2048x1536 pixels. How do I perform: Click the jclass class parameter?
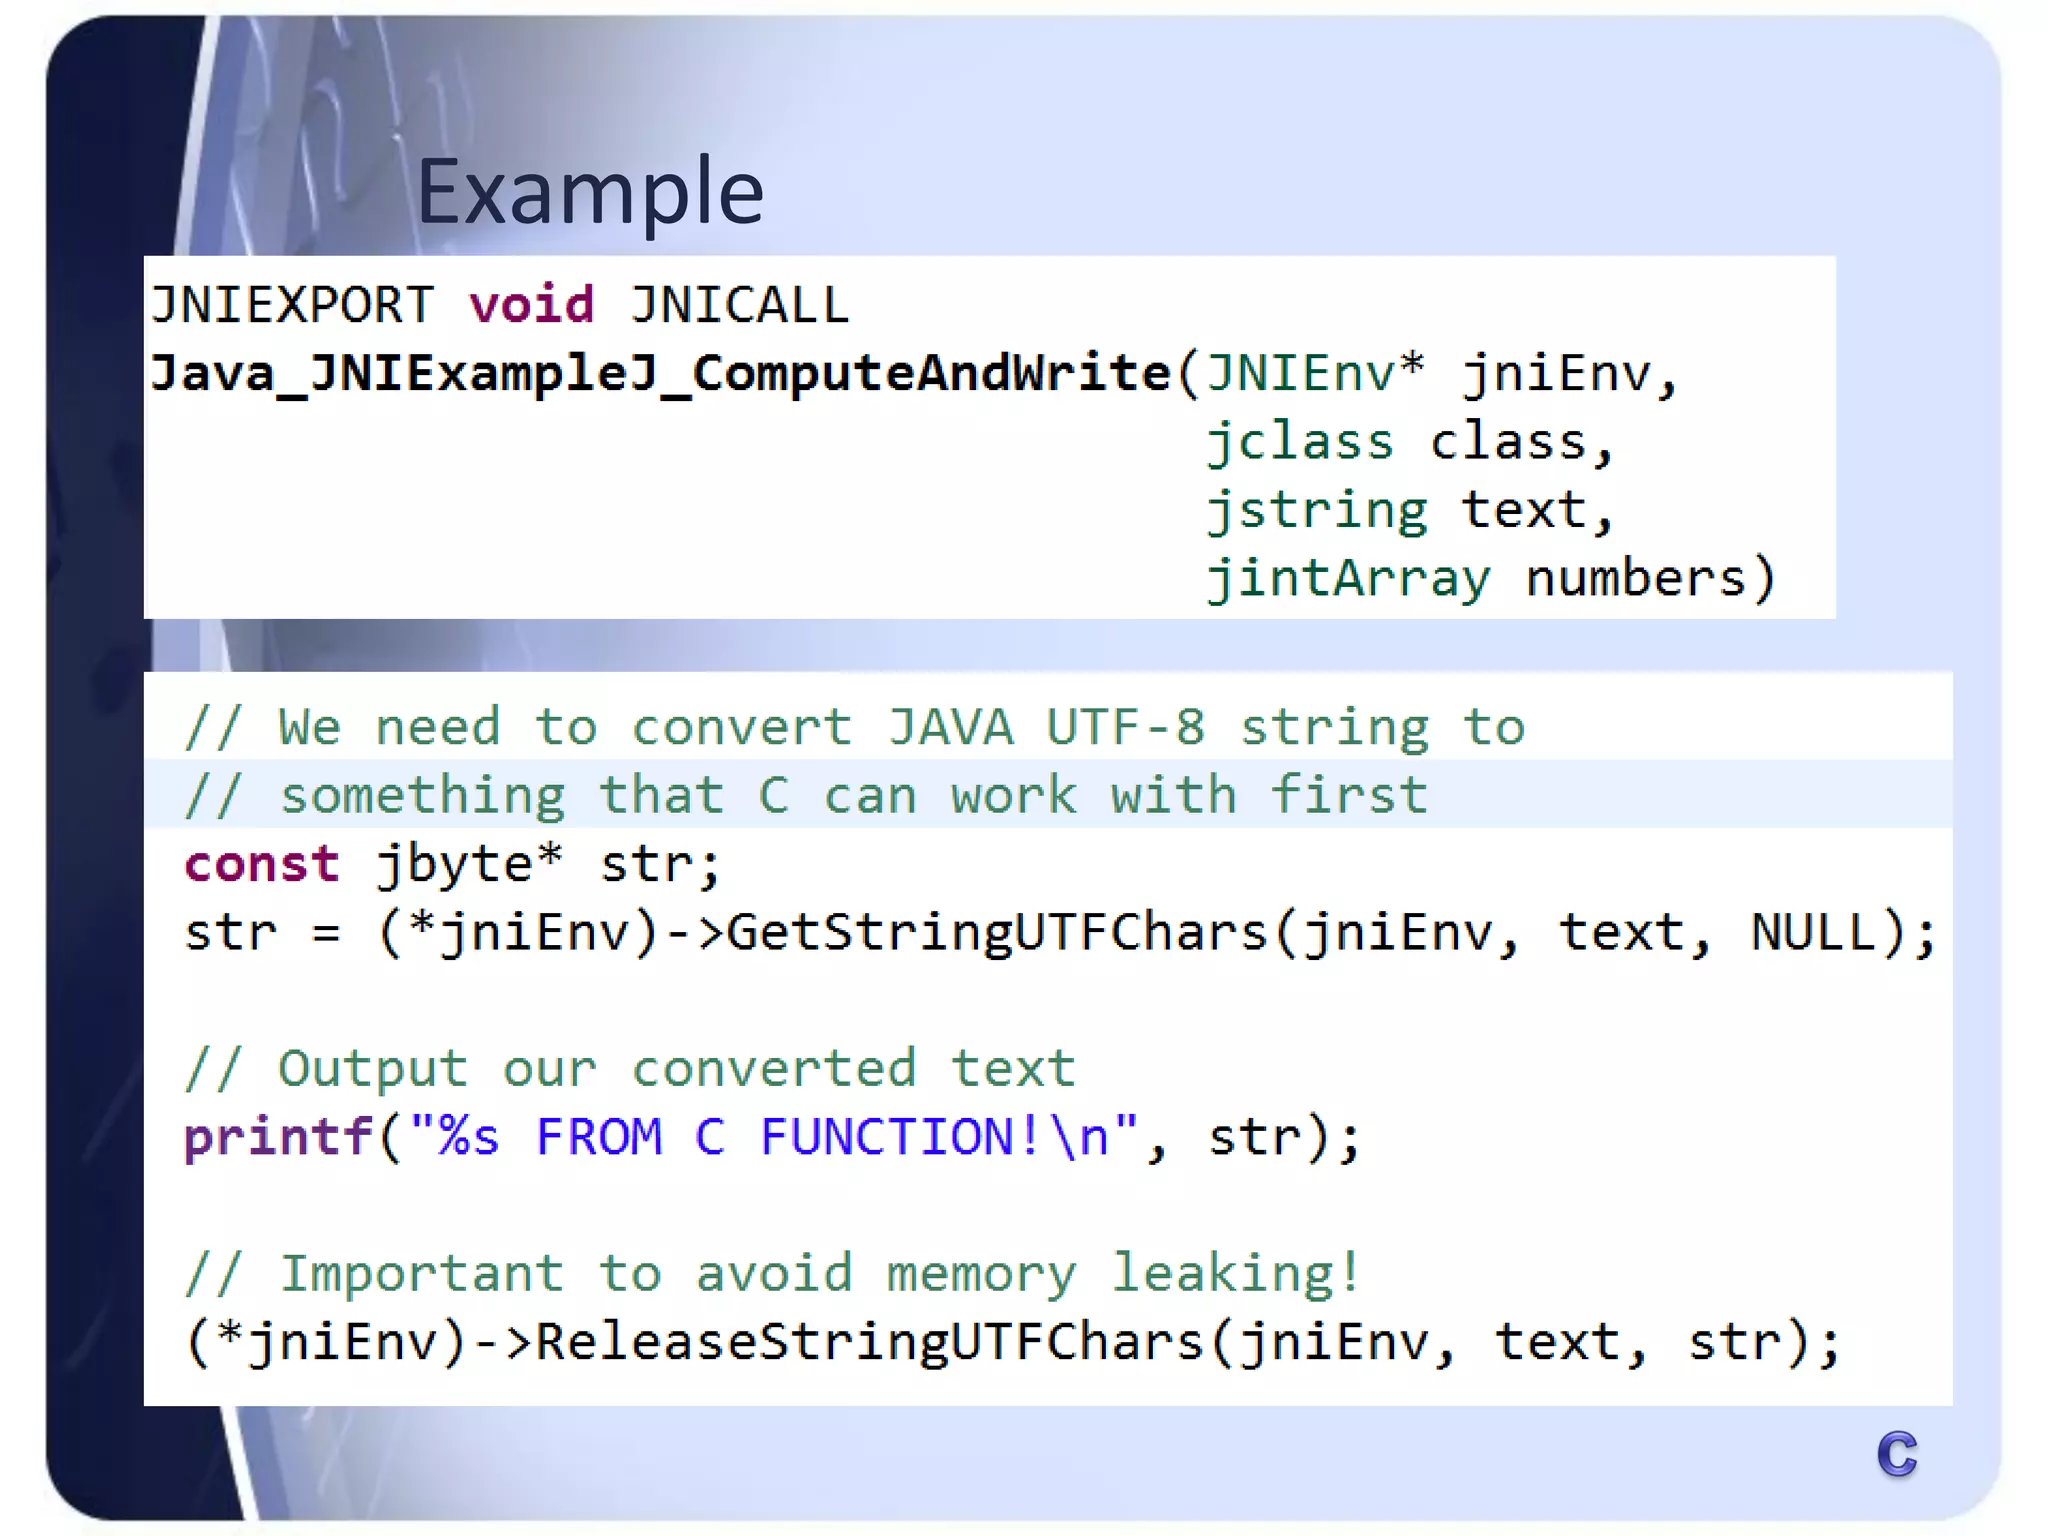click(1408, 442)
